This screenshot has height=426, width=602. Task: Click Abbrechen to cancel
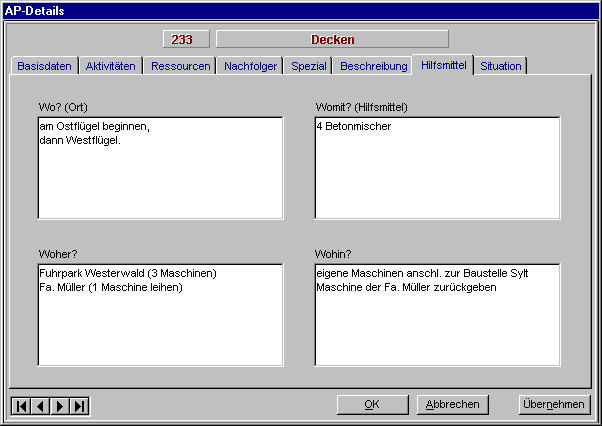452,404
